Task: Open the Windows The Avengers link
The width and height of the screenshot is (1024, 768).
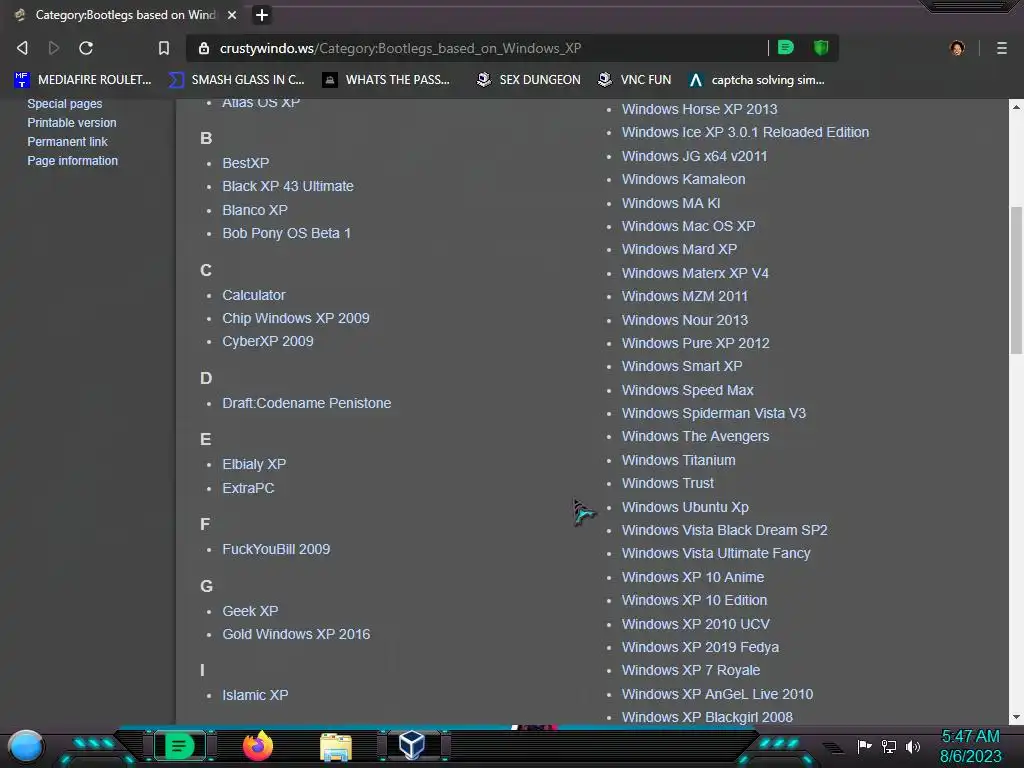Action: 696,436
